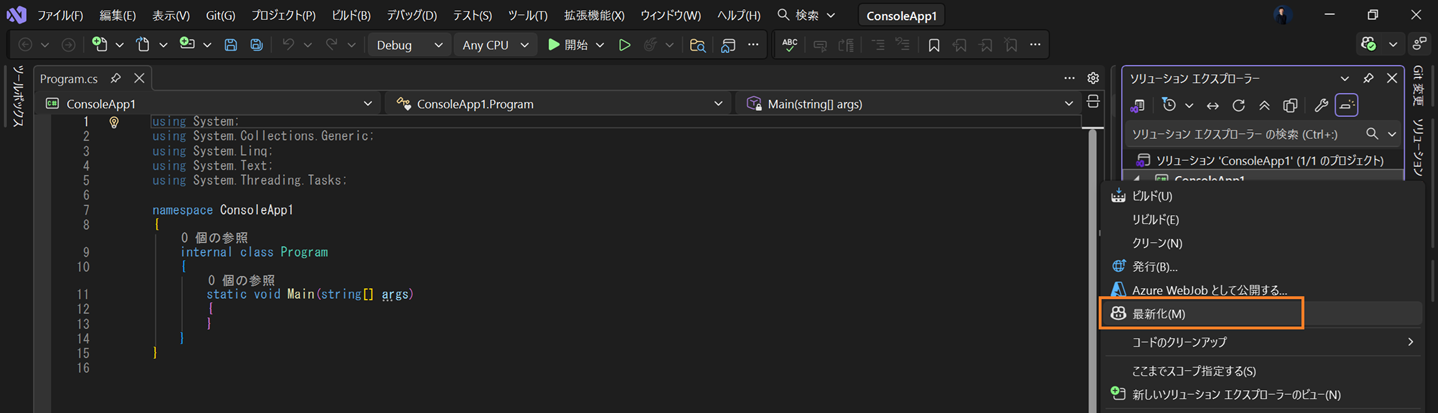Screen dimensions: 1438x413
Task: Toggle auto-hide pin on Solution Explorer
Action: click(1368, 78)
